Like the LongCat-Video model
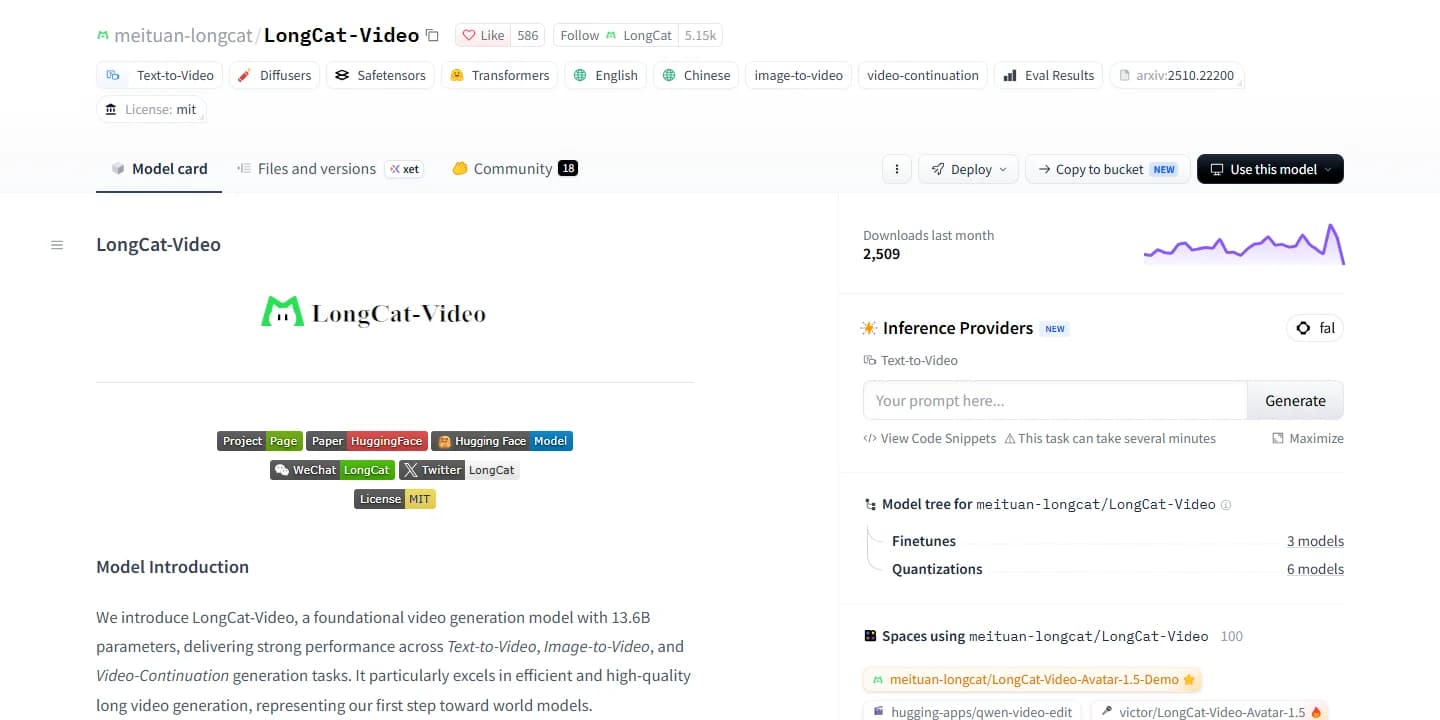Screen dimensions: 1440x720 (x=483, y=35)
